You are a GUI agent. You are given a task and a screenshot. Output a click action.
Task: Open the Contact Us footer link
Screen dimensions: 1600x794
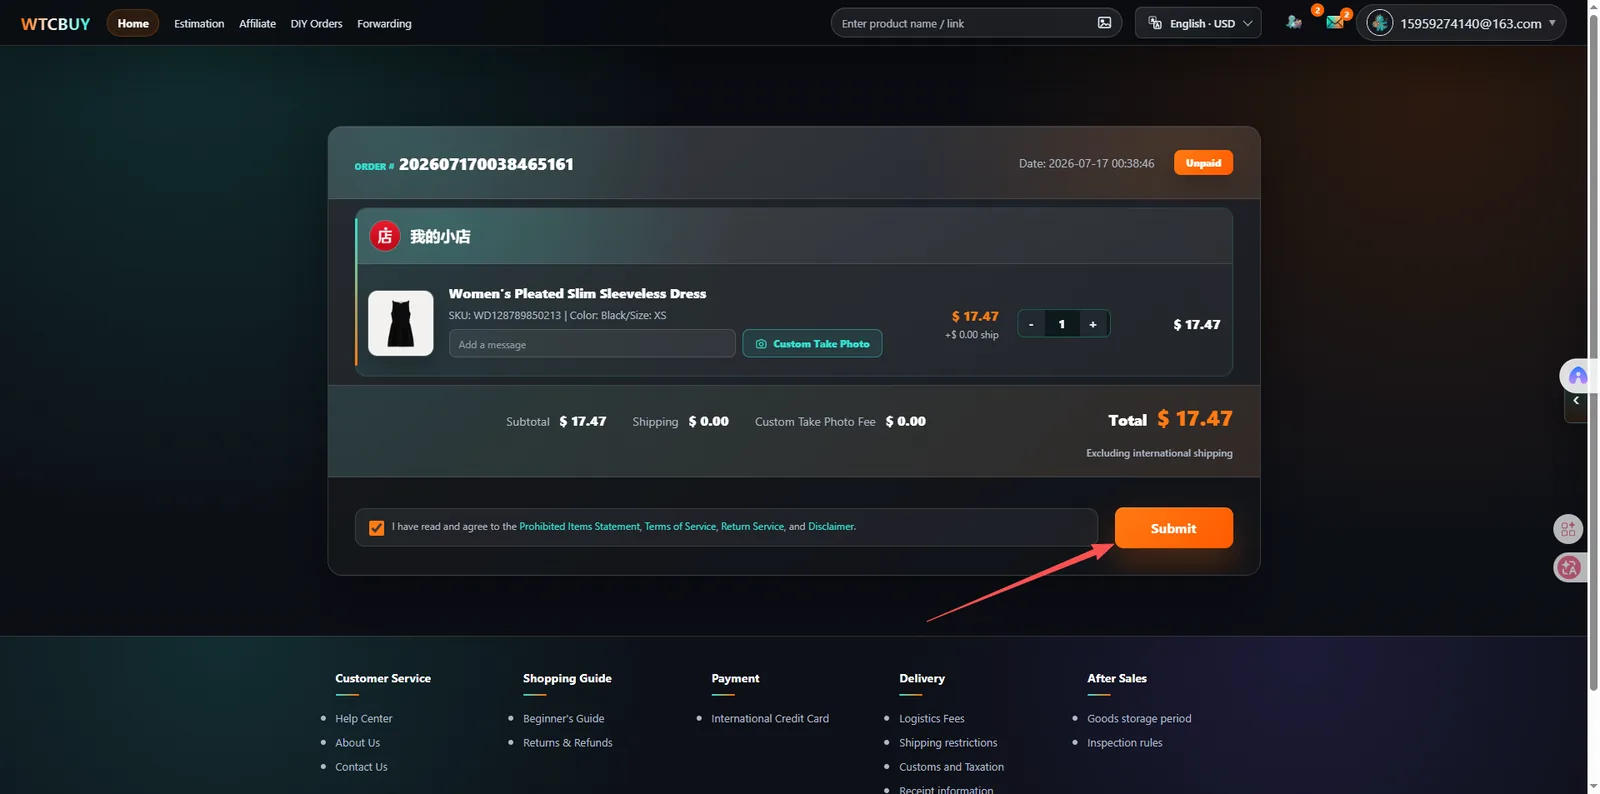tap(361, 767)
